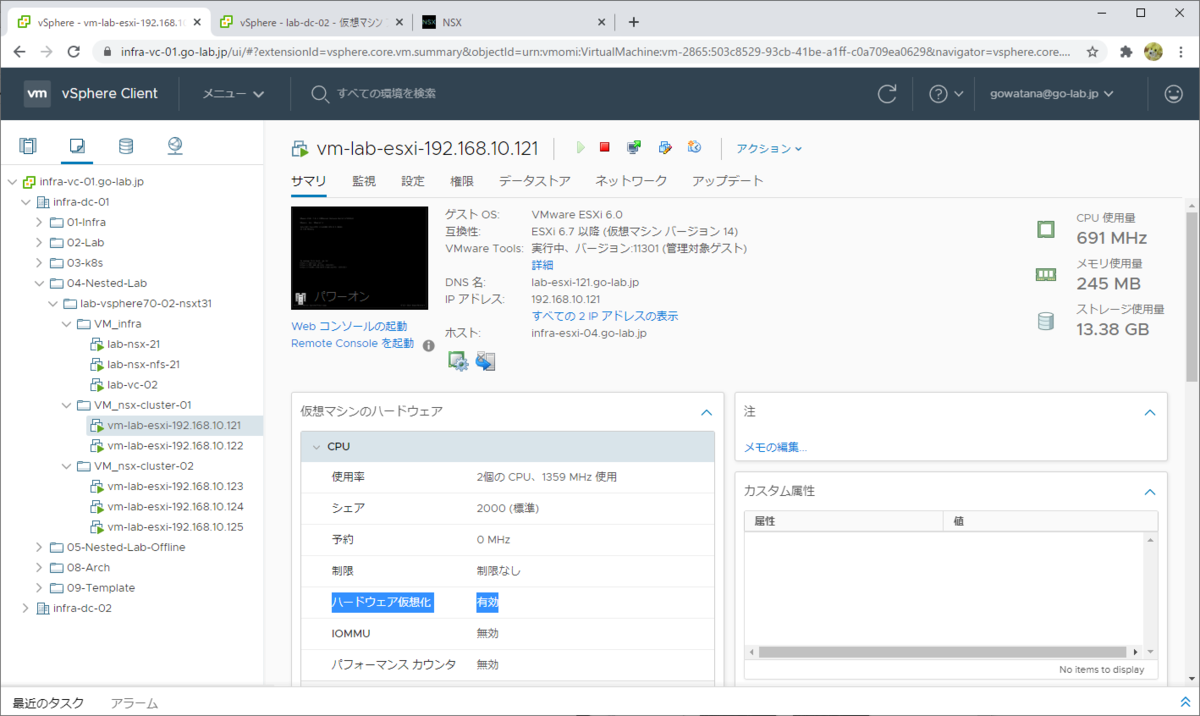Viewport: 1200px width, 716px height.
Task: Click the main pane vertical scrollbar
Action: point(1192,296)
